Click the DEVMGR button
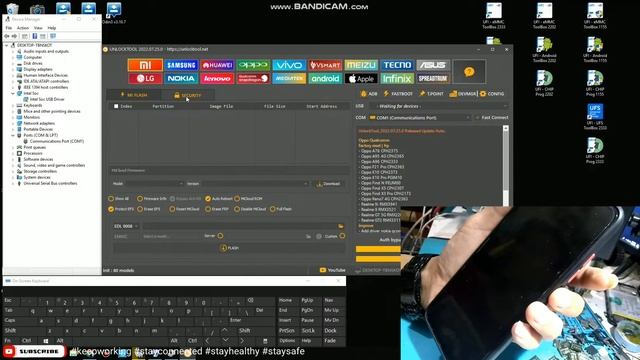The width and height of the screenshot is (640, 360). (x=463, y=94)
